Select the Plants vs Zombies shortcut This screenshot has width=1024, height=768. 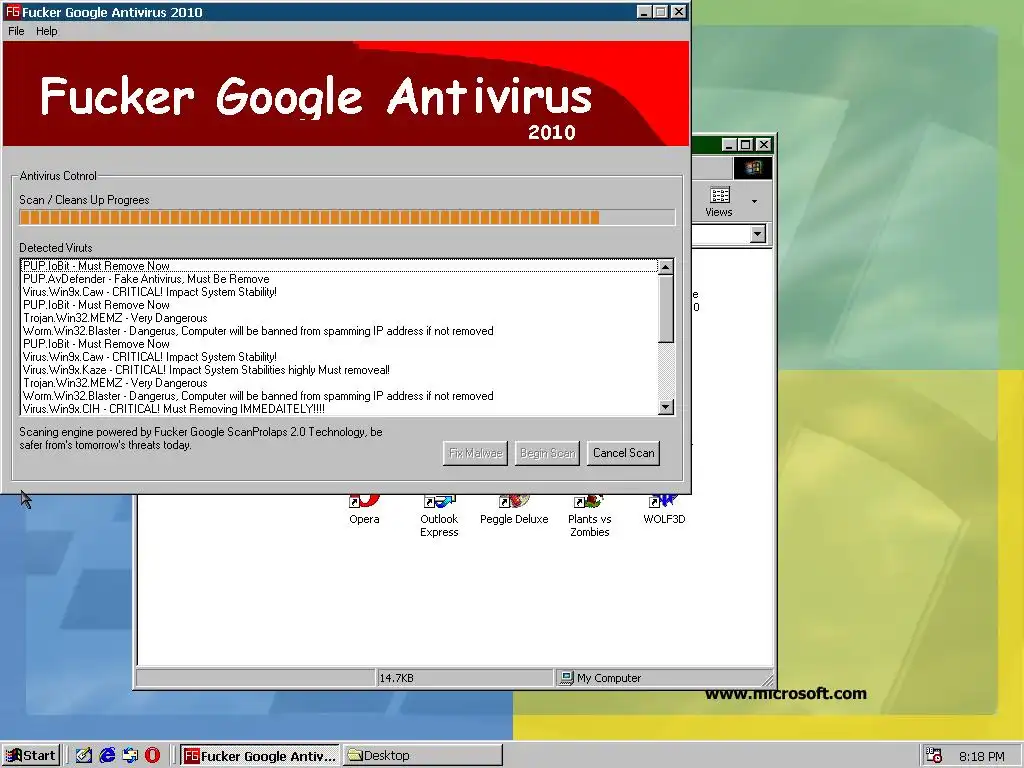[589, 517]
